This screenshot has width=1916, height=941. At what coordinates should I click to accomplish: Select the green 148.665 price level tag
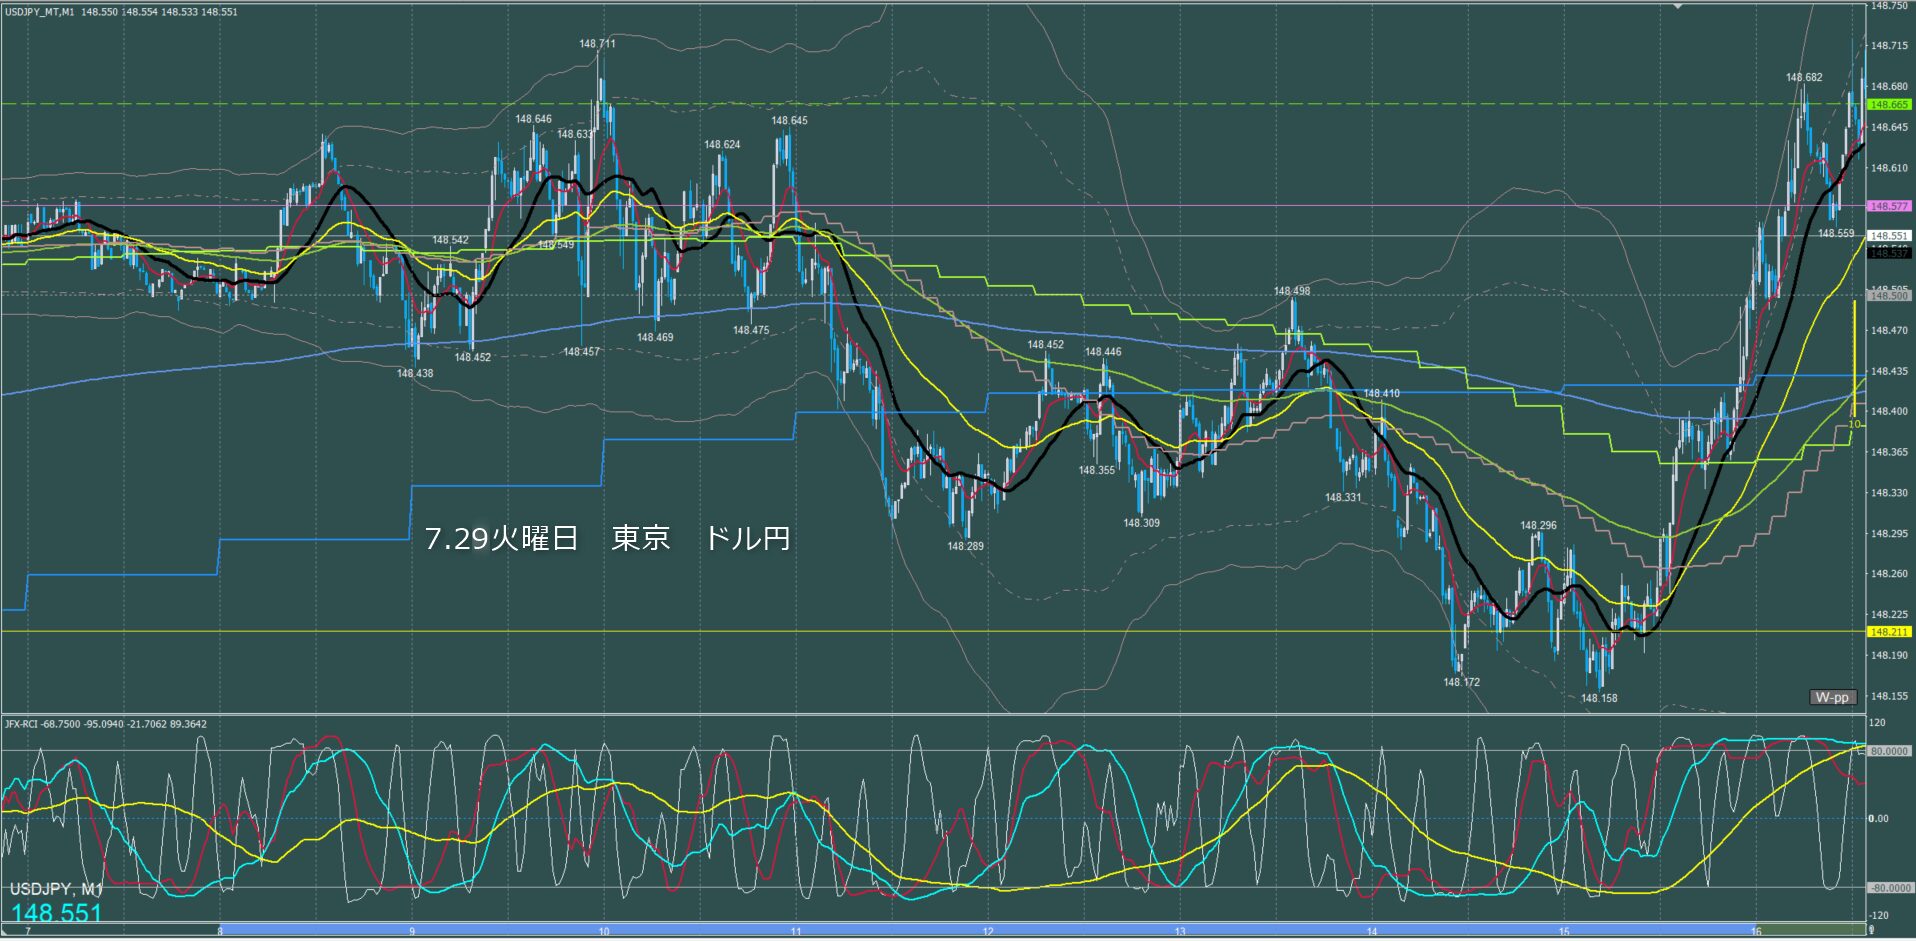[x=1889, y=104]
